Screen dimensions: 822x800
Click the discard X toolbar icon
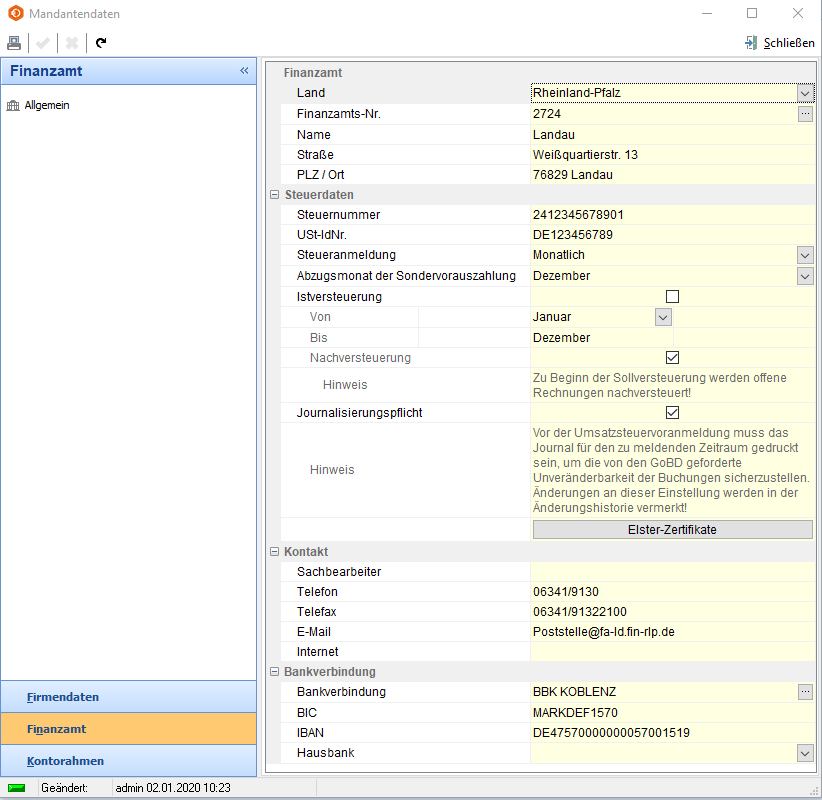coord(72,43)
